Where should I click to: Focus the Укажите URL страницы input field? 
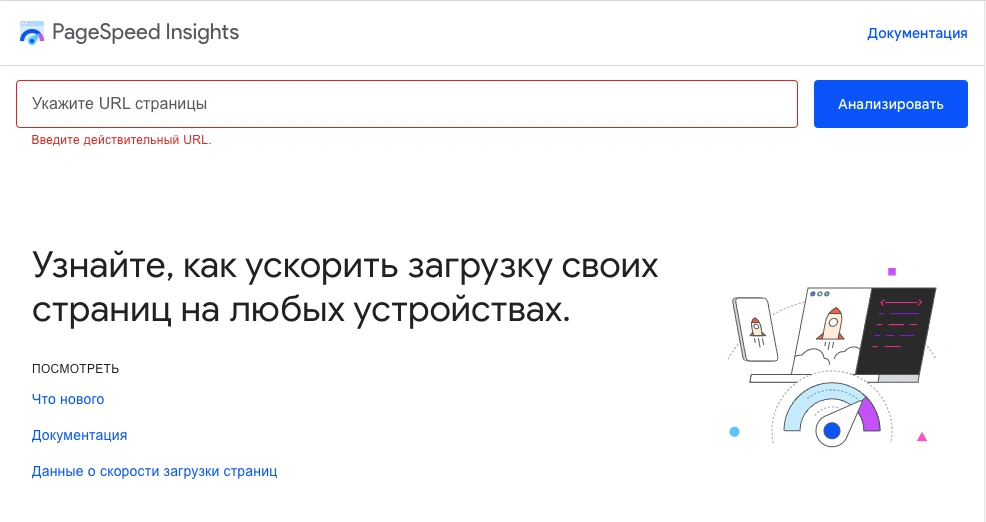[407, 104]
